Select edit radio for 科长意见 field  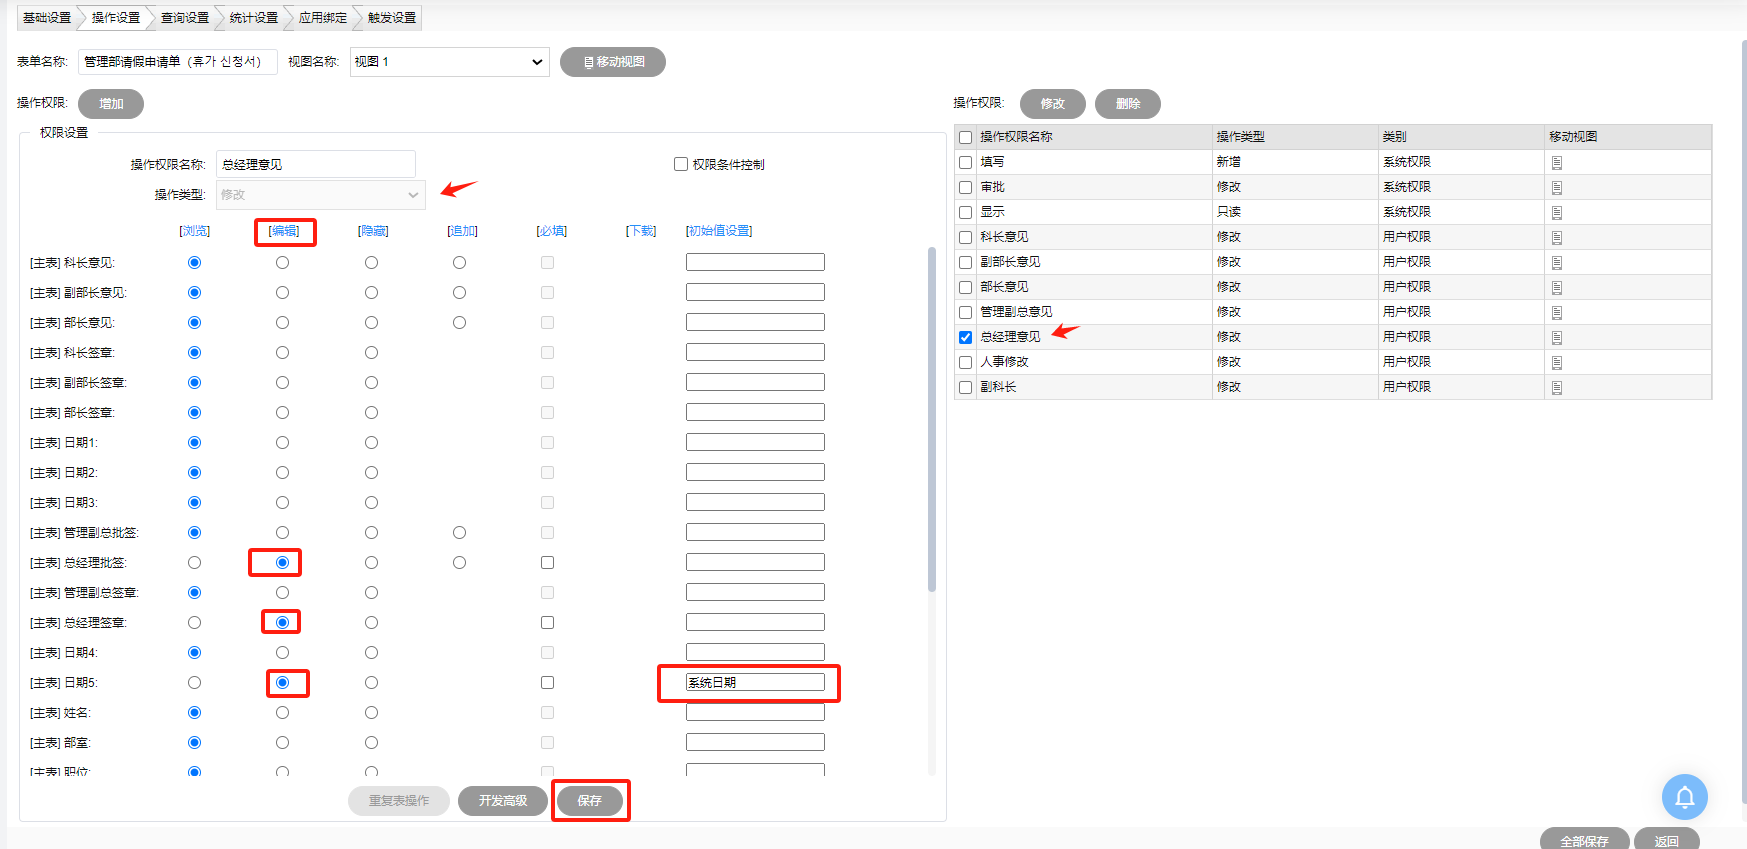point(283,262)
